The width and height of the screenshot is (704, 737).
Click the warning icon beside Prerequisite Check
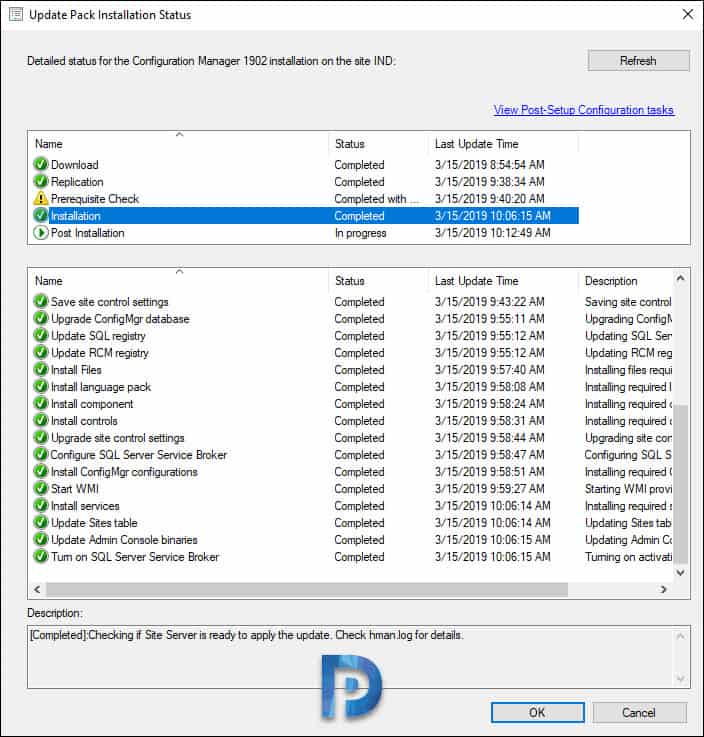point(41,198)
